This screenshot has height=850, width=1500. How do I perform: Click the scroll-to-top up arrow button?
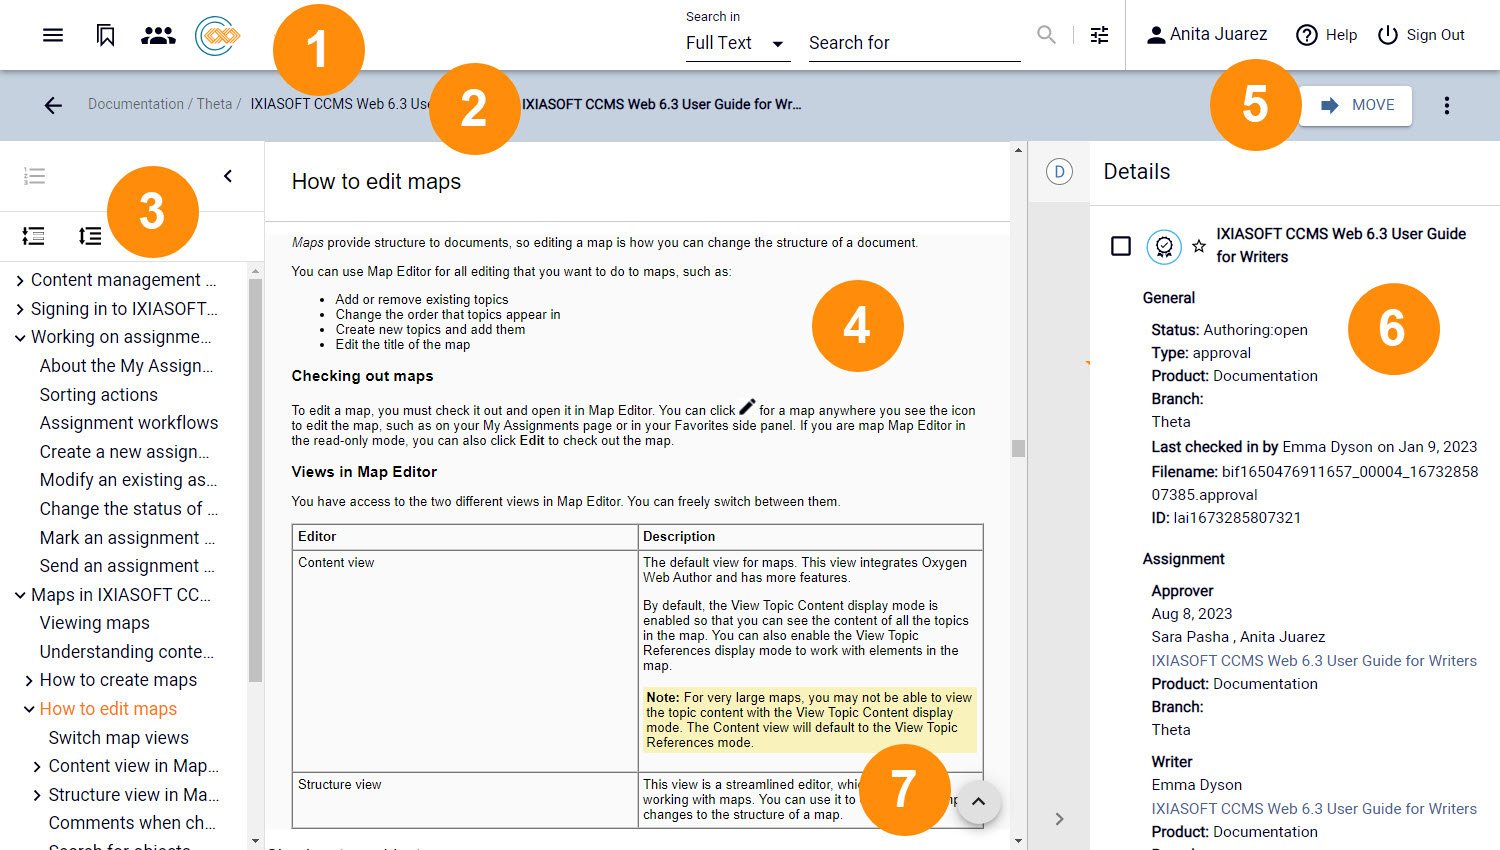pos(979,802)
